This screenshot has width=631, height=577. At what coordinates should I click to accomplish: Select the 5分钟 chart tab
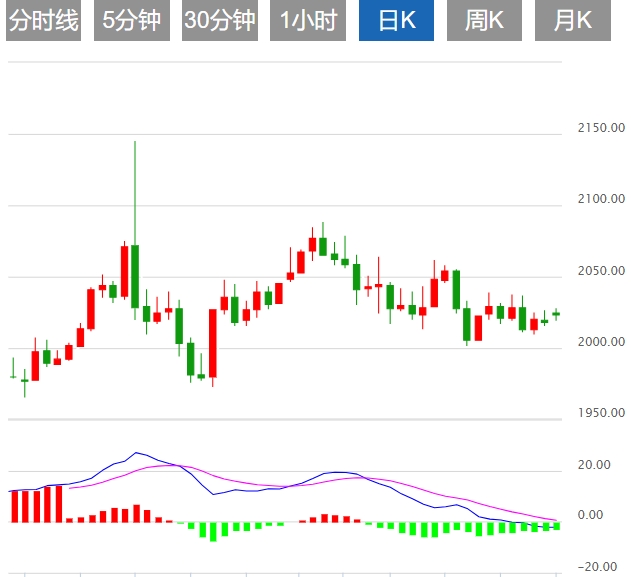click(132, 21)
